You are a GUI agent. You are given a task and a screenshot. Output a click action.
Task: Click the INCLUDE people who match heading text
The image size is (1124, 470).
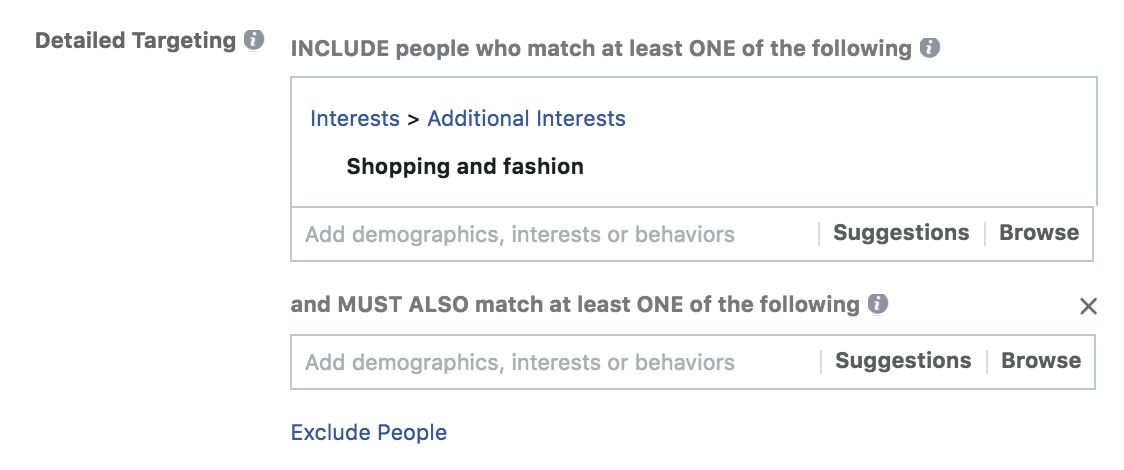tap(601, 47)
